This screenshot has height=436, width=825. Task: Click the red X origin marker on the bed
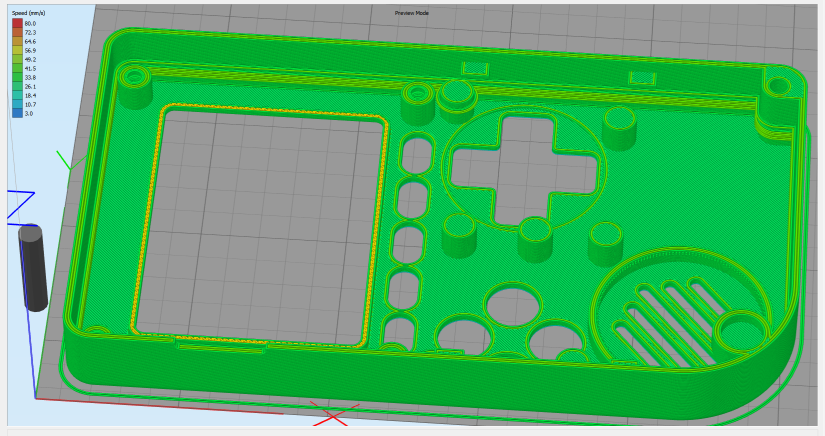tap(334, 414)
